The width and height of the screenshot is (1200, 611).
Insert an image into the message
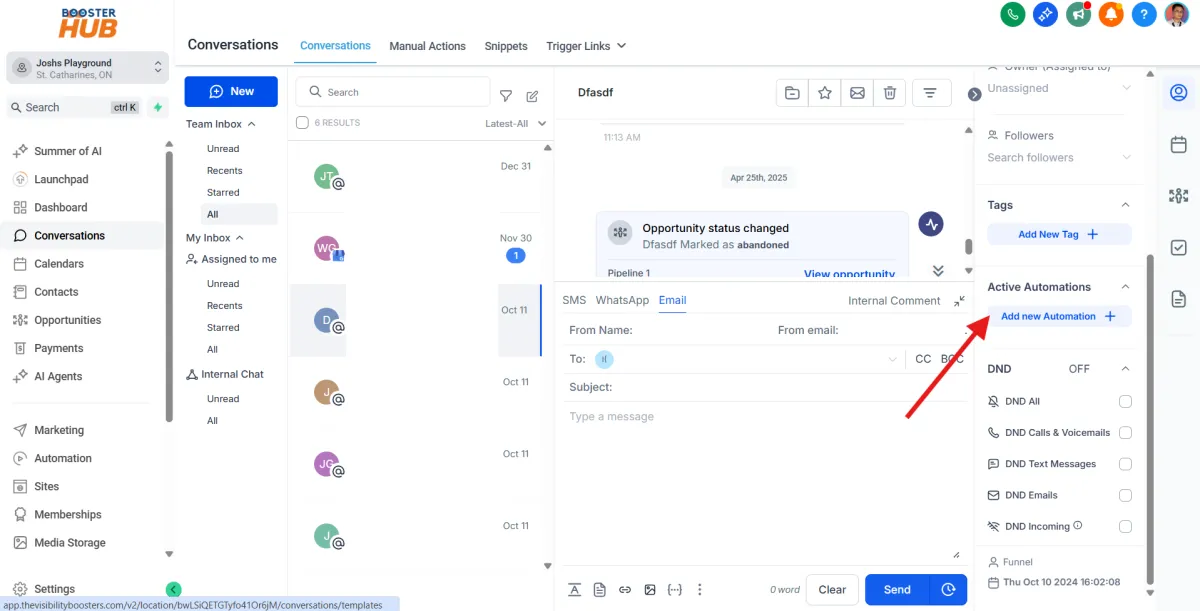(x=650, y=589)
